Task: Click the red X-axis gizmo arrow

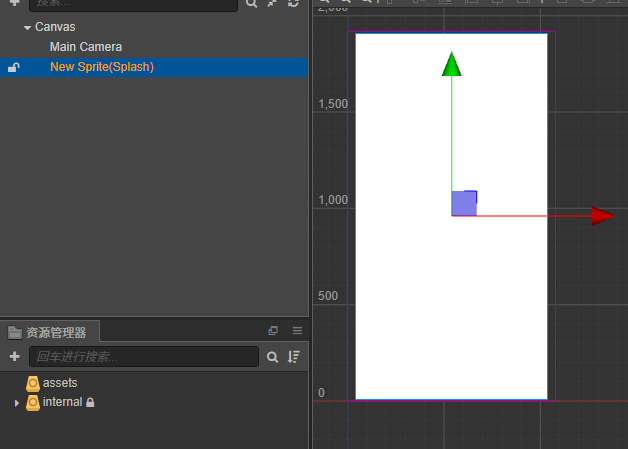Action: click(x=603, y=216)
